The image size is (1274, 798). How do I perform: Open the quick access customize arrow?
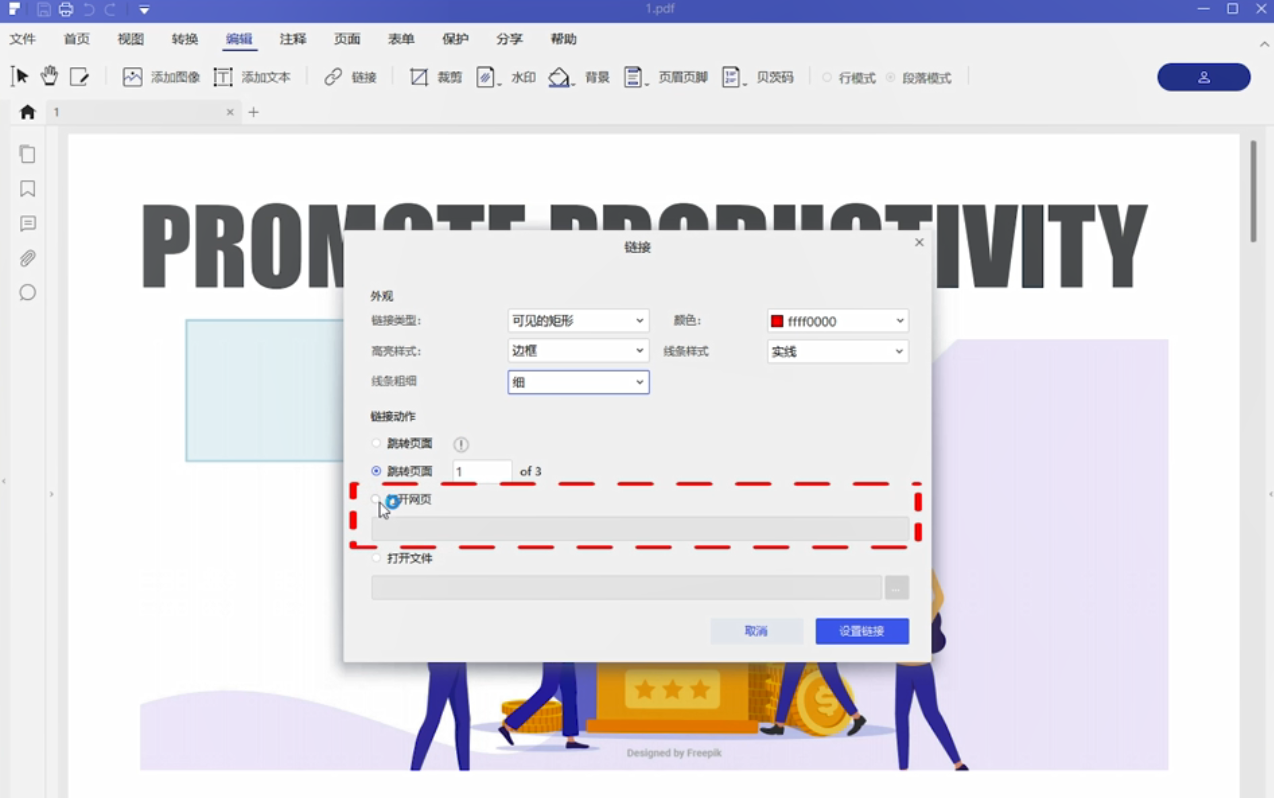pos(145,10)
